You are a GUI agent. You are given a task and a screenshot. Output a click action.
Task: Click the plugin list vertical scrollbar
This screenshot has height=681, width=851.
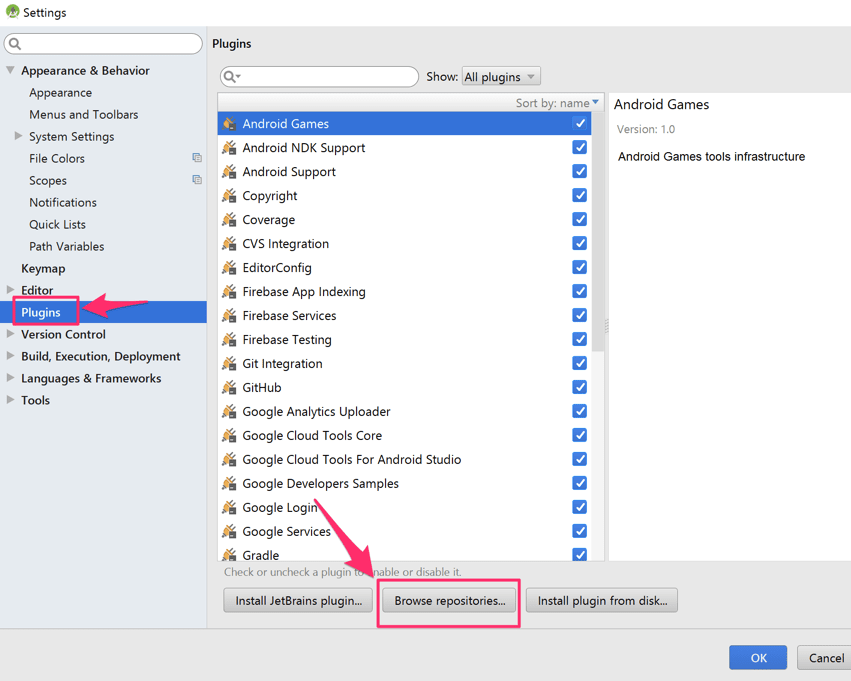pos(598,232)
